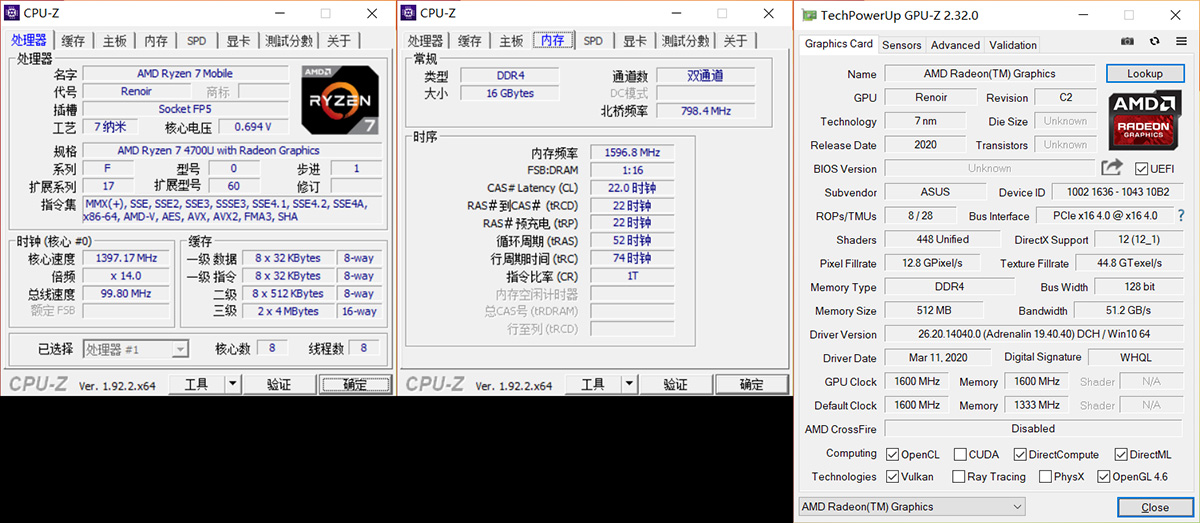Select GPU-Z Graphics Card tab
This screenshot has height=523, width=1200.
[839, 44]
